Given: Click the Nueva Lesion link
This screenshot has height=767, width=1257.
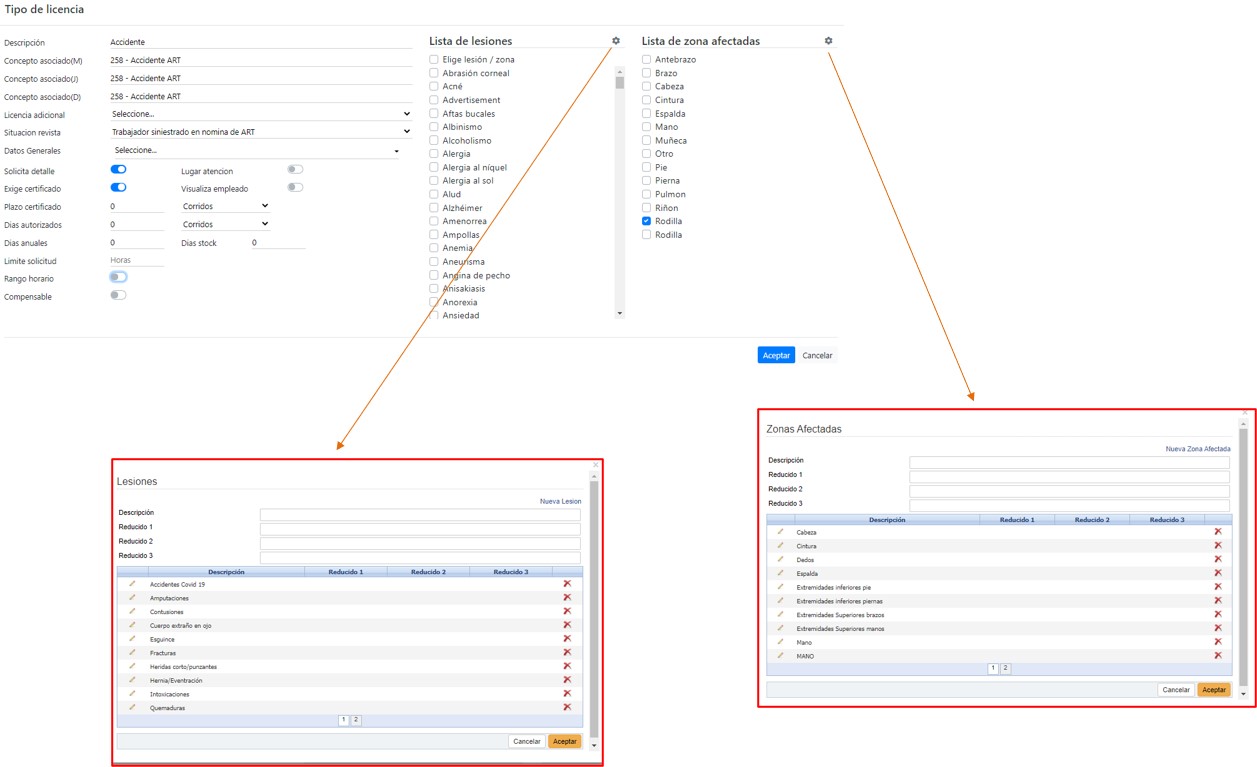Looking at the screenshot, I should coord(560,501).
